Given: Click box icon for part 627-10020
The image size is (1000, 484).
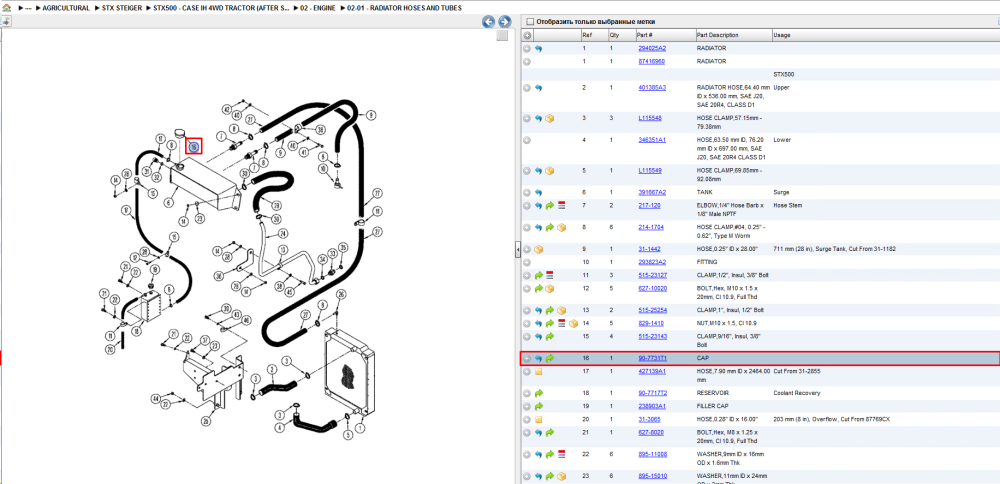Looking at the screenshot, I should point(550,289).
